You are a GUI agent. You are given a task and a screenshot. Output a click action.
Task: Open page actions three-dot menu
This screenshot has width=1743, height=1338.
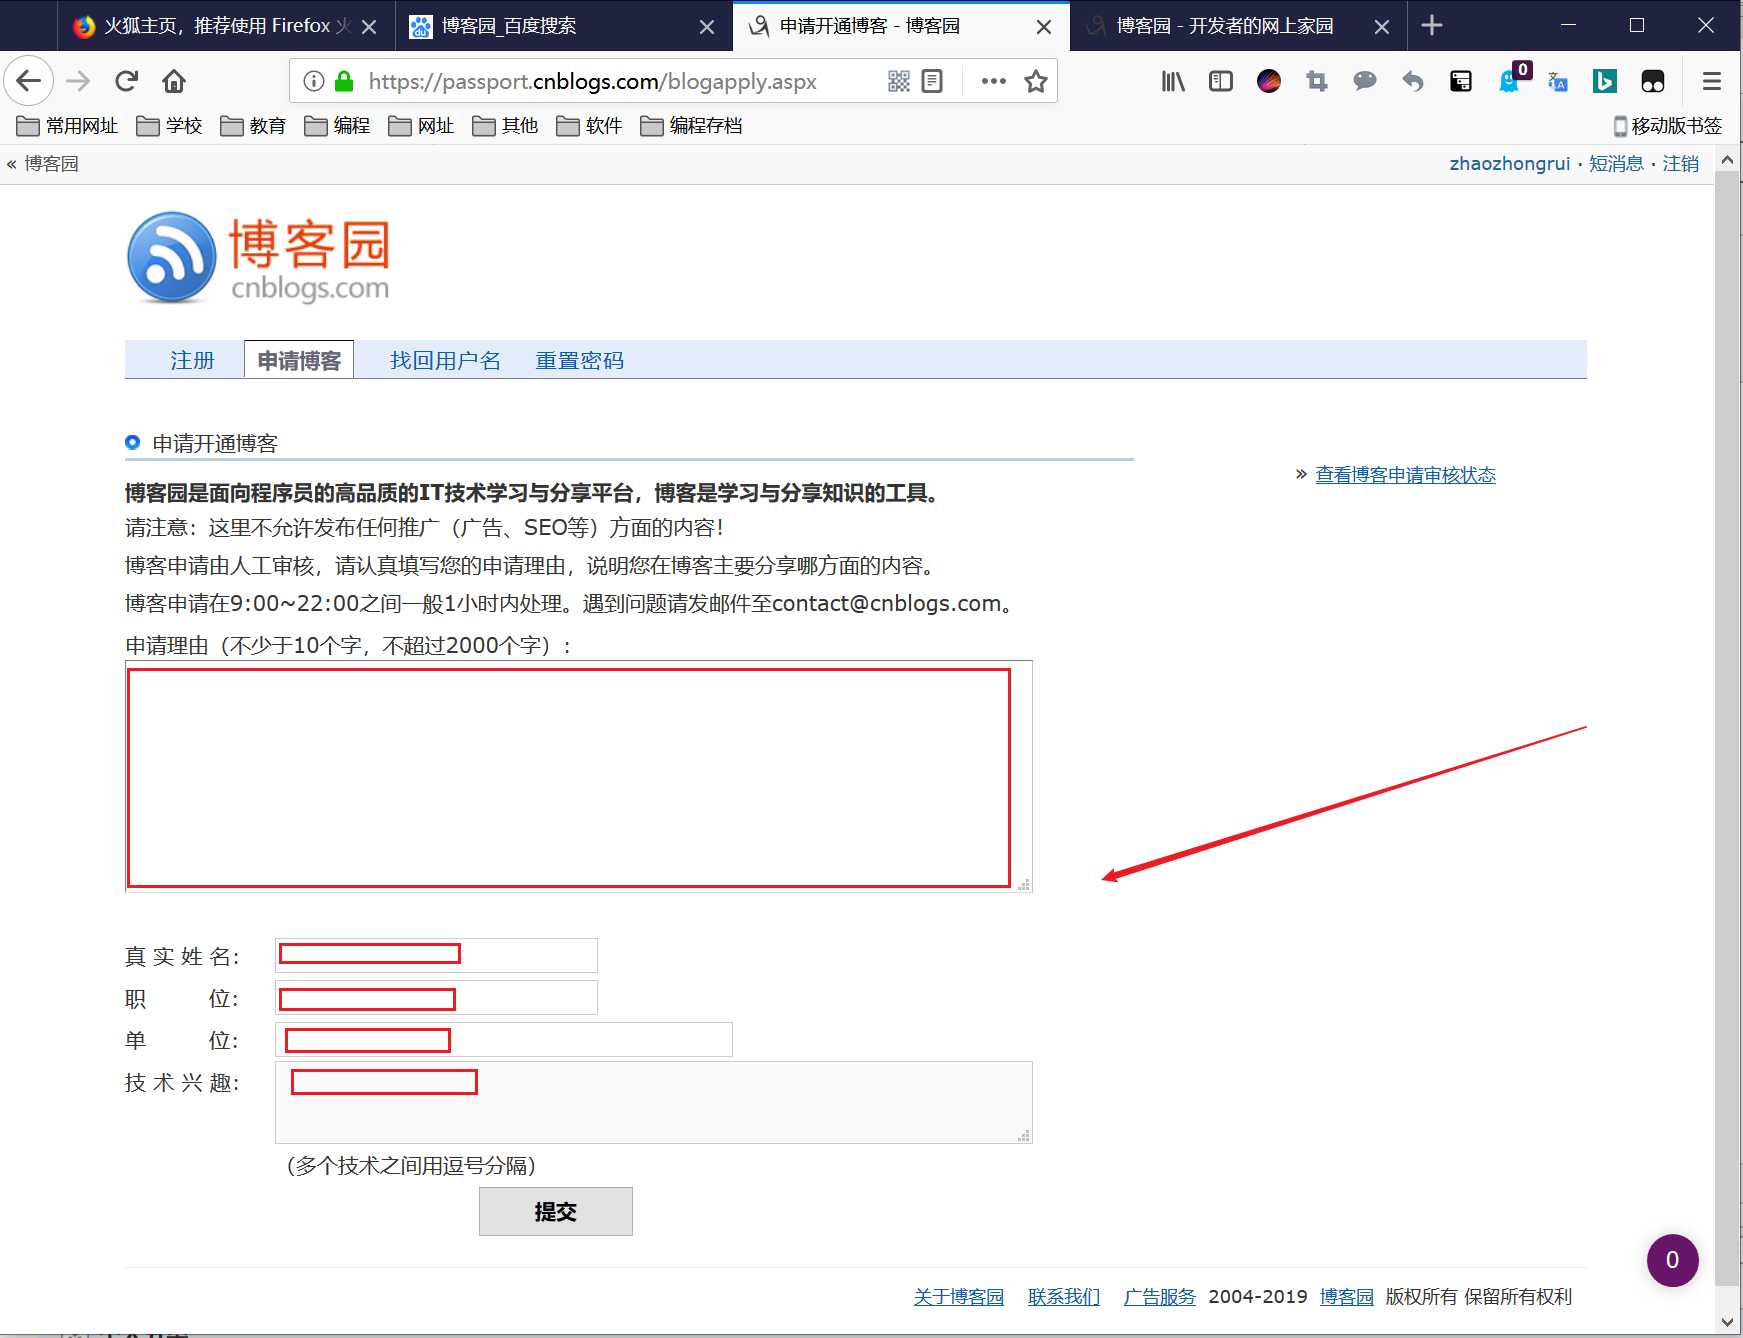click(x=993, y=81)
